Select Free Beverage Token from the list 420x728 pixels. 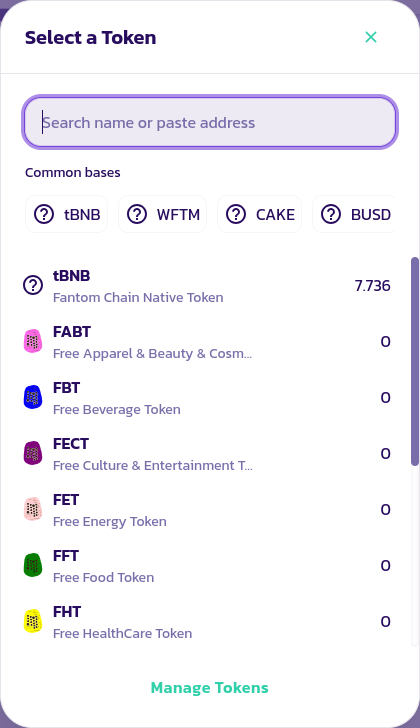207,398
